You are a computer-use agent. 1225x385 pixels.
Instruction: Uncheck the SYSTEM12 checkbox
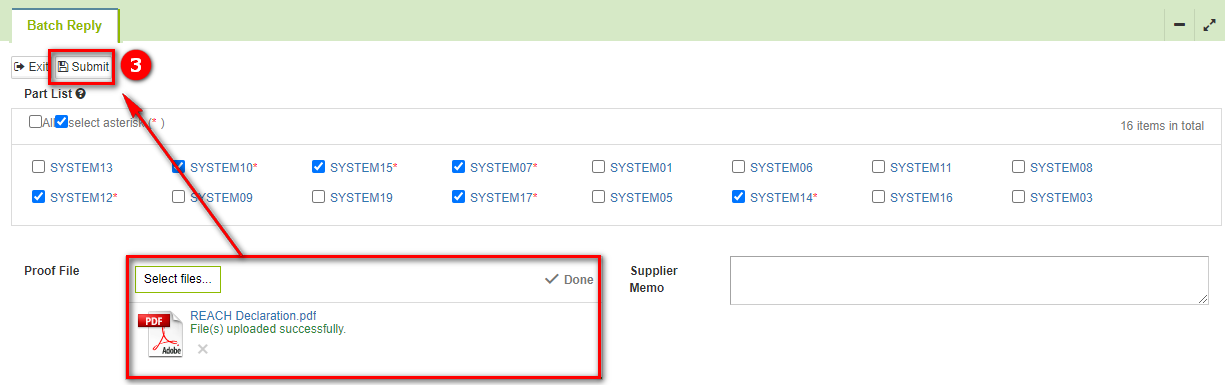[38, 197]
